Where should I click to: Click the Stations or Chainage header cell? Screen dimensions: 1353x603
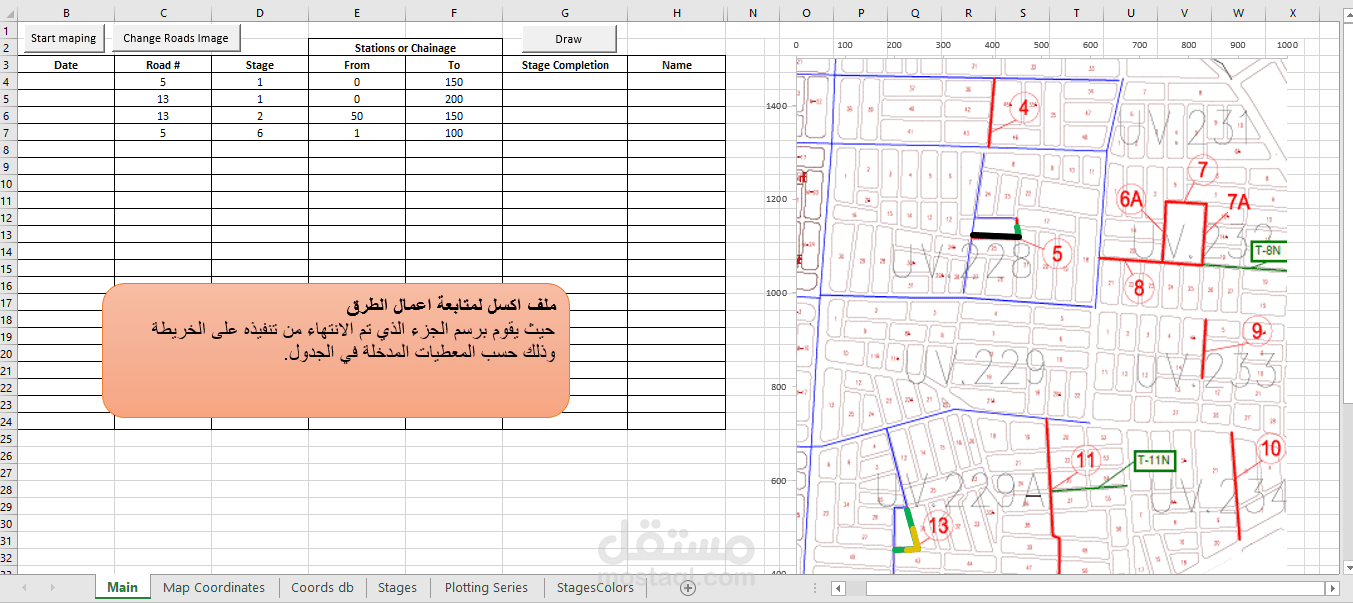click(405, 48)
